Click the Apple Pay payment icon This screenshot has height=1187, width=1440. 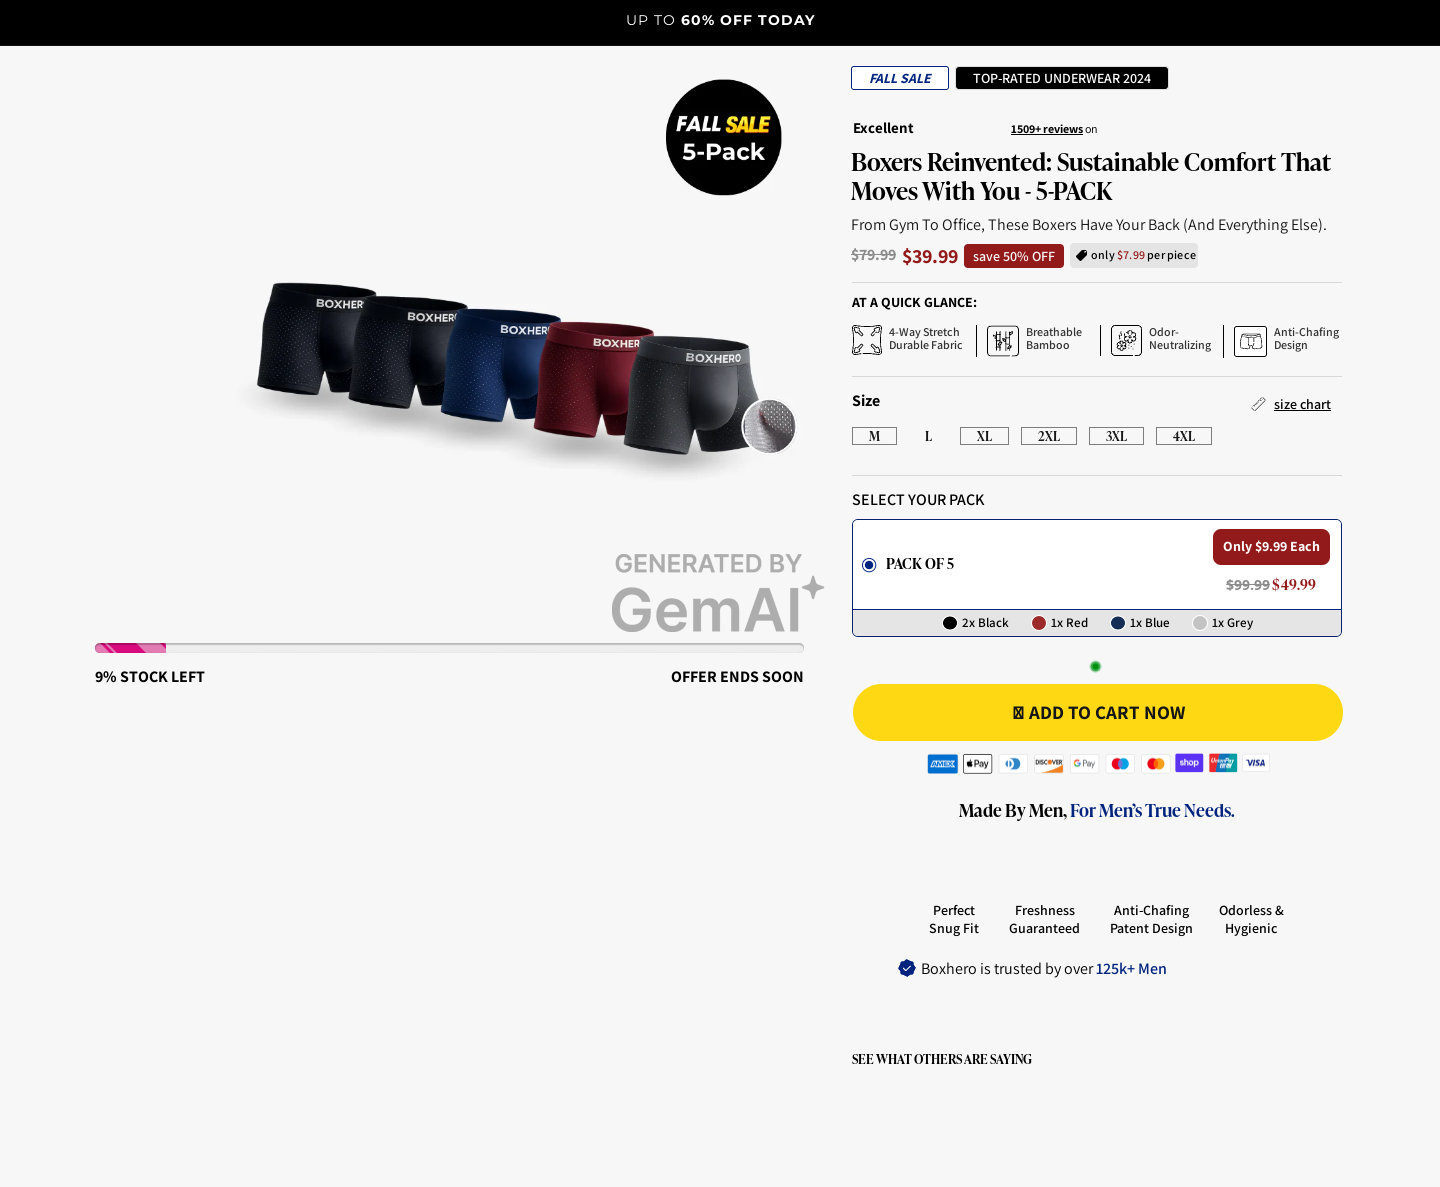pyautogui.click(x=978, y=764)
